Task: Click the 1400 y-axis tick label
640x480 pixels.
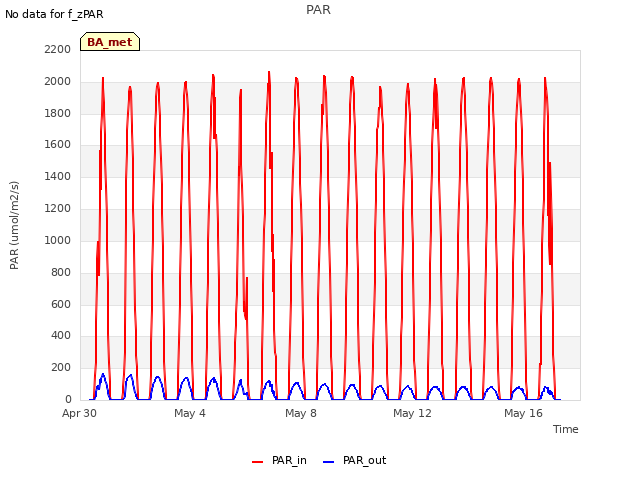Action: 58,176
